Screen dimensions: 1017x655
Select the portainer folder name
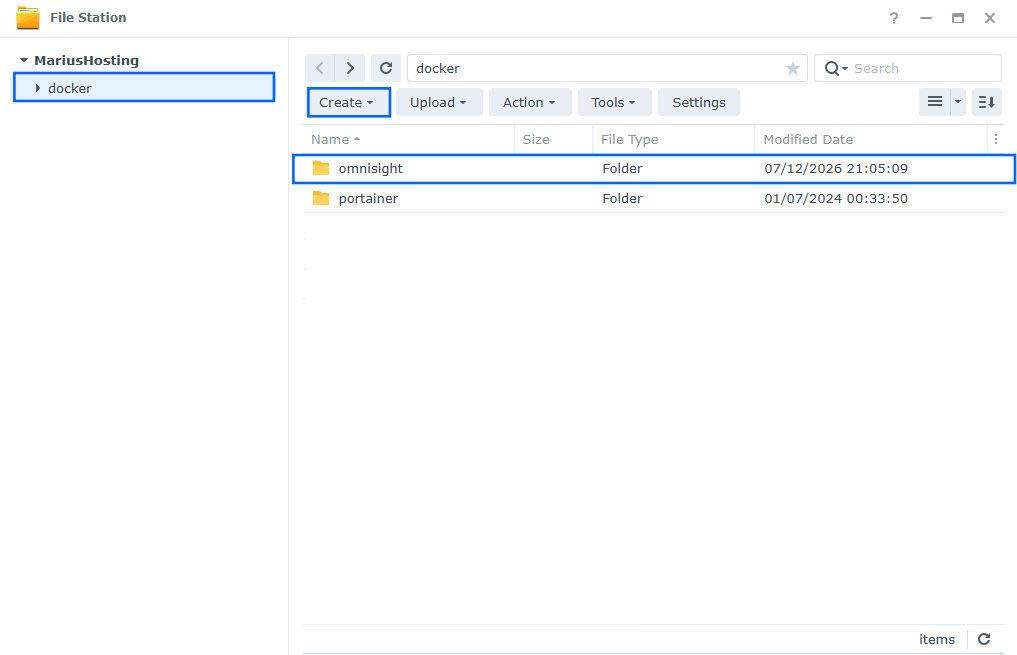(x=368, y=198)
